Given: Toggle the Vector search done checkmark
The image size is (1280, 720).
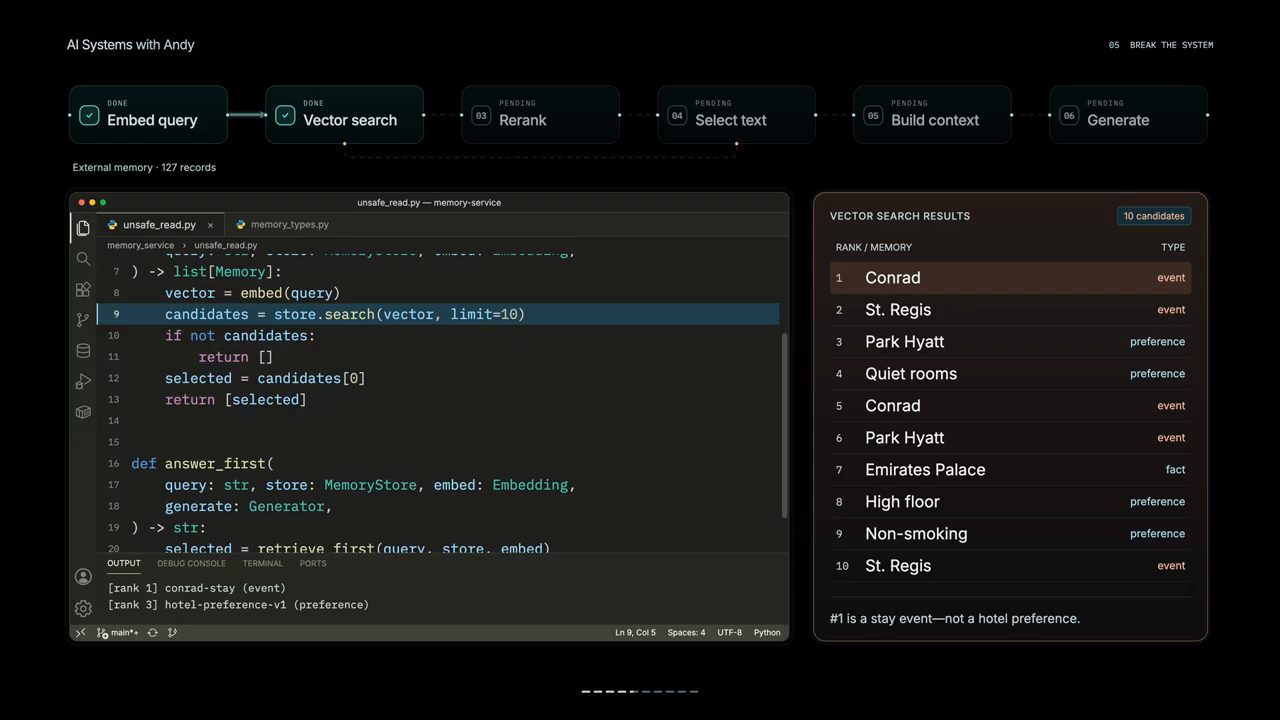Looking at the screenshot, I should click(x=285, y=116).
